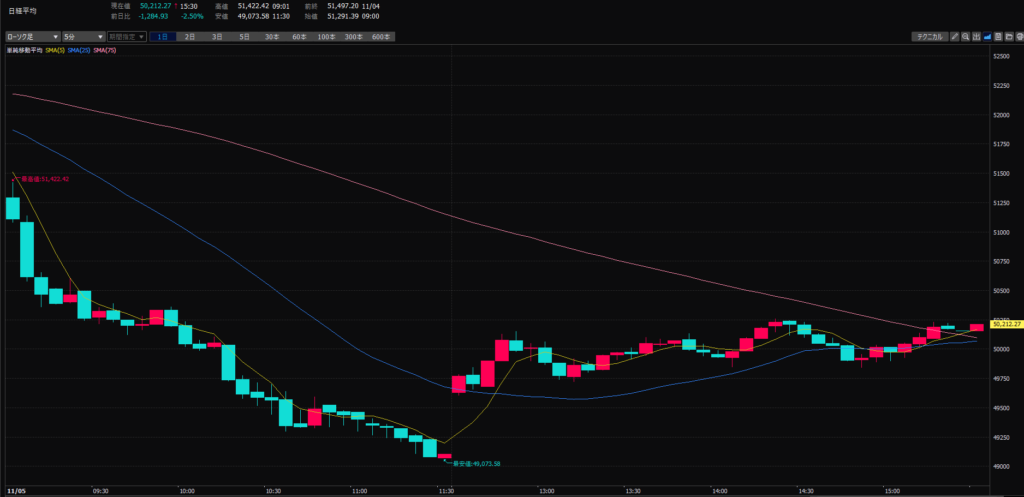Click the yellow SMA(5) legend label
1024x497 pixels.
tap(56, 50)
